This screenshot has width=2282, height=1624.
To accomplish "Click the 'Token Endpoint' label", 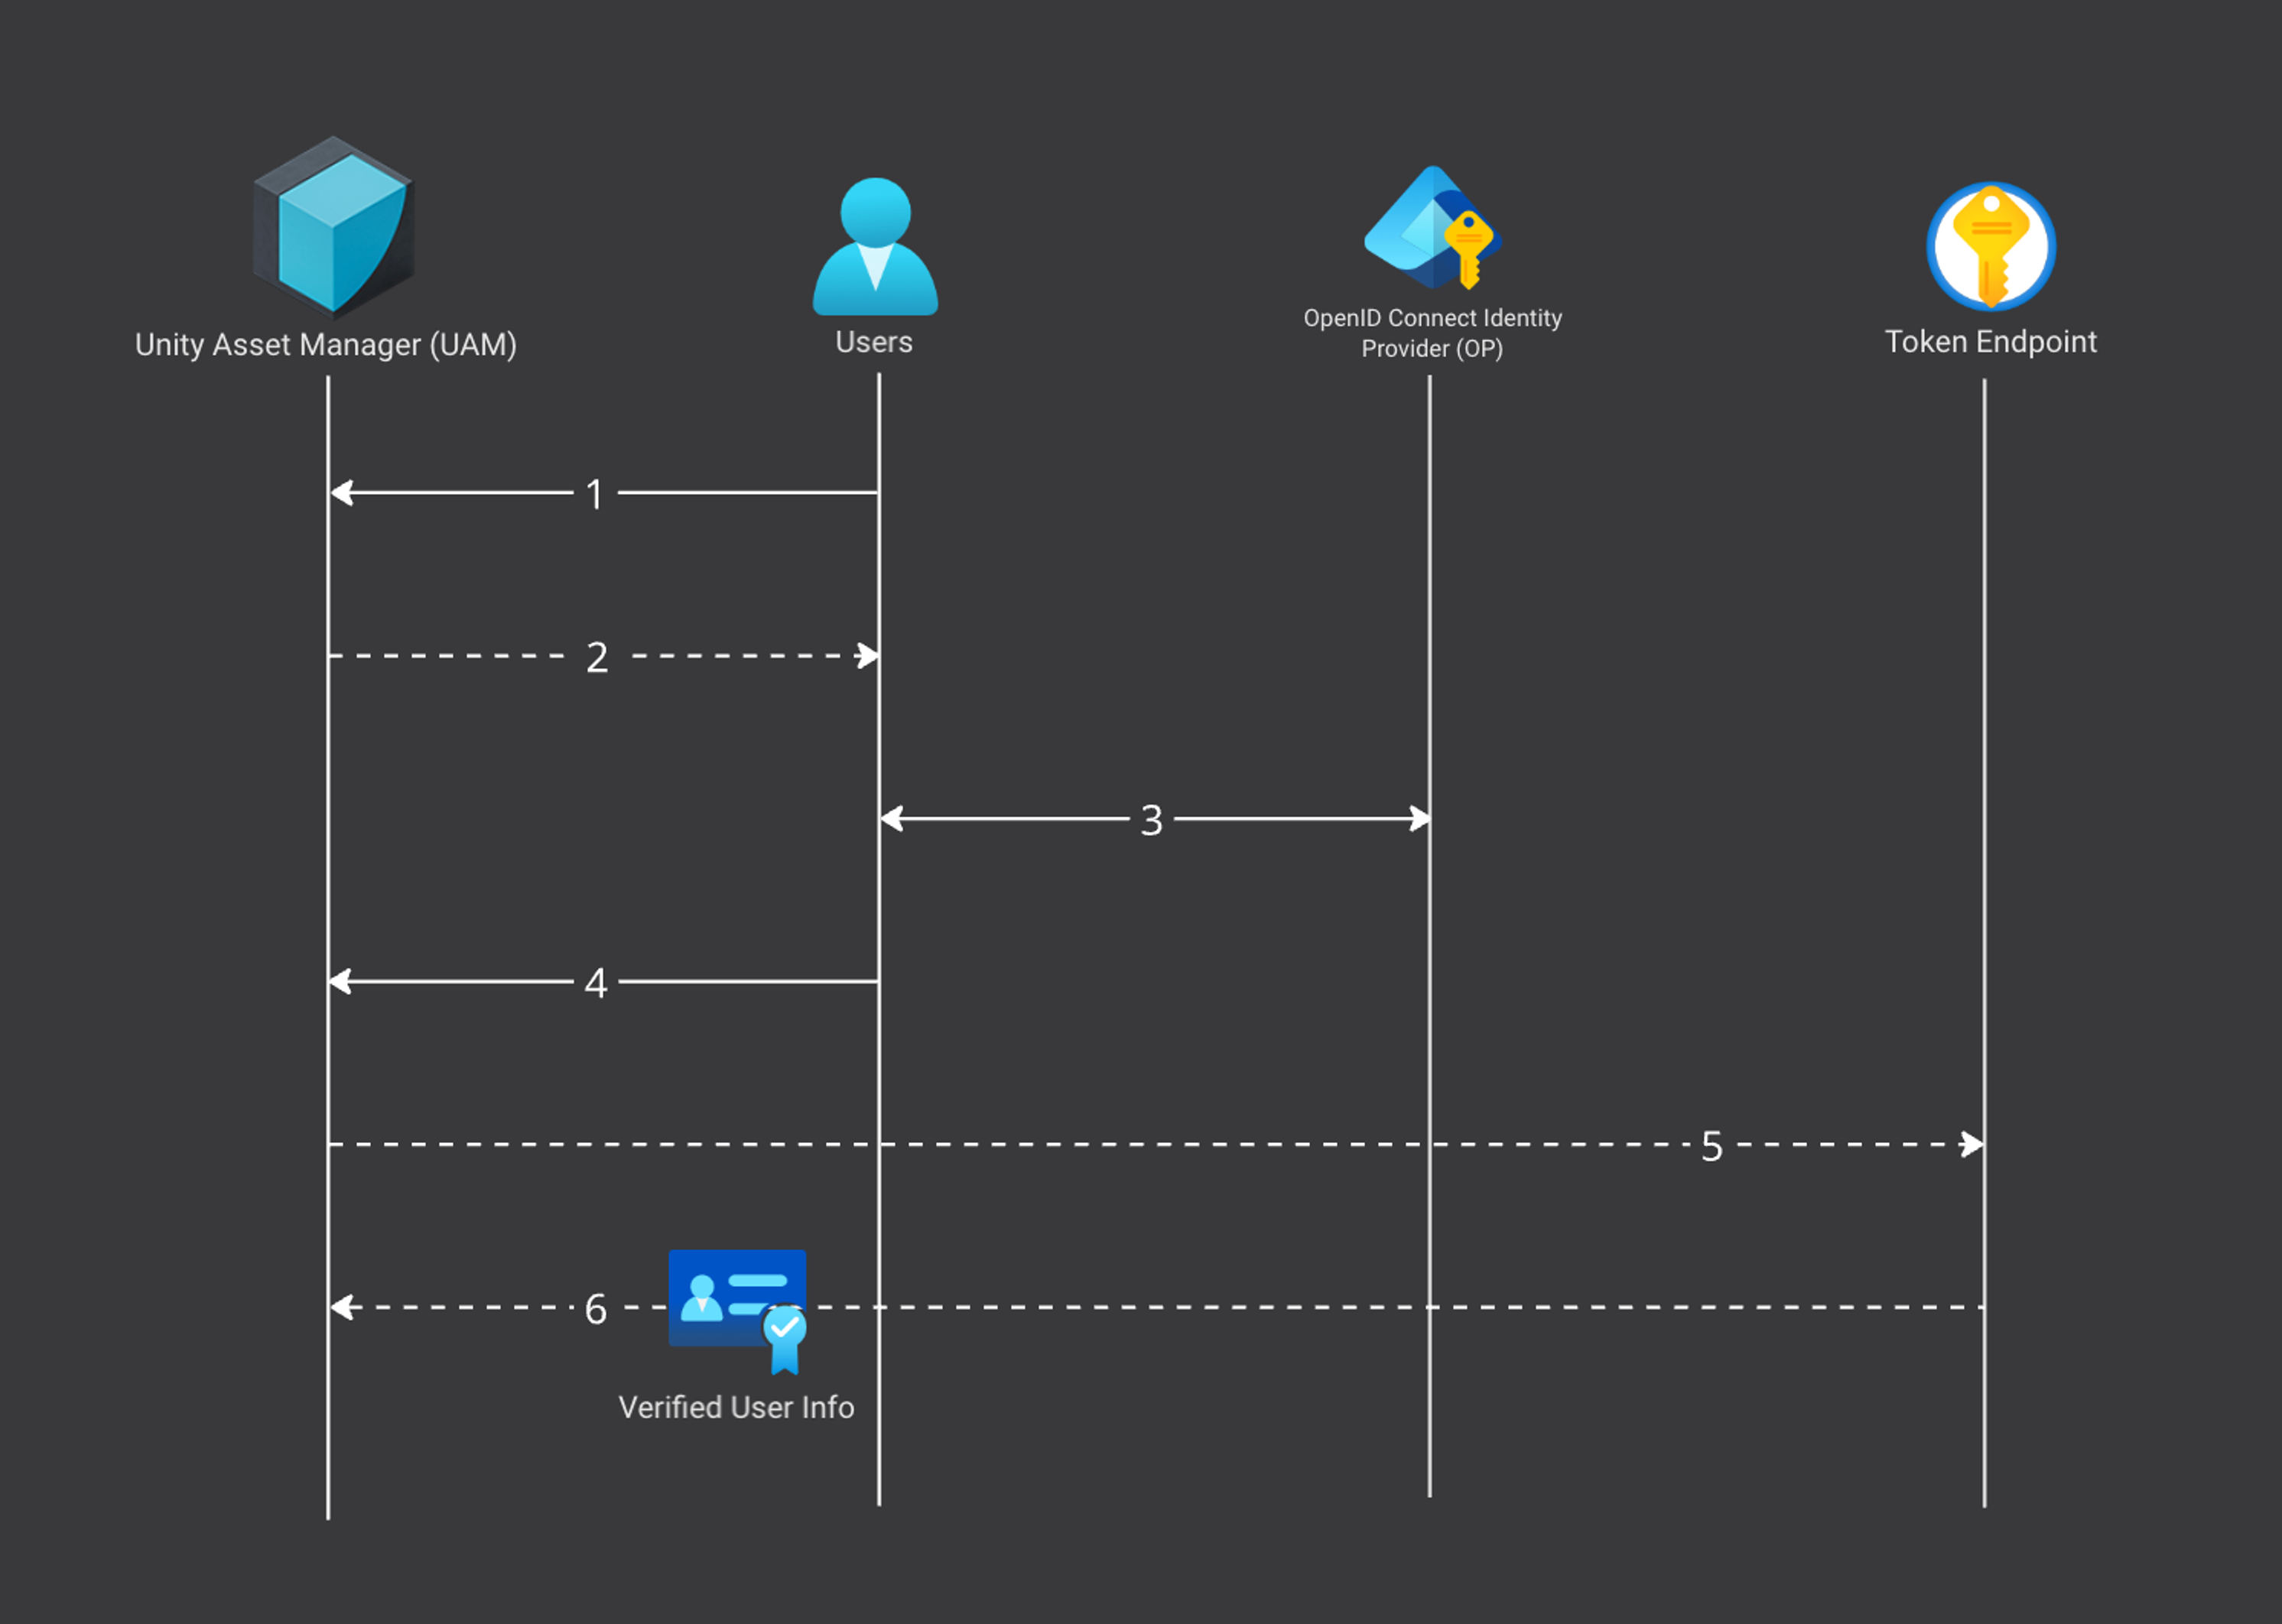I will [1990, 342].
